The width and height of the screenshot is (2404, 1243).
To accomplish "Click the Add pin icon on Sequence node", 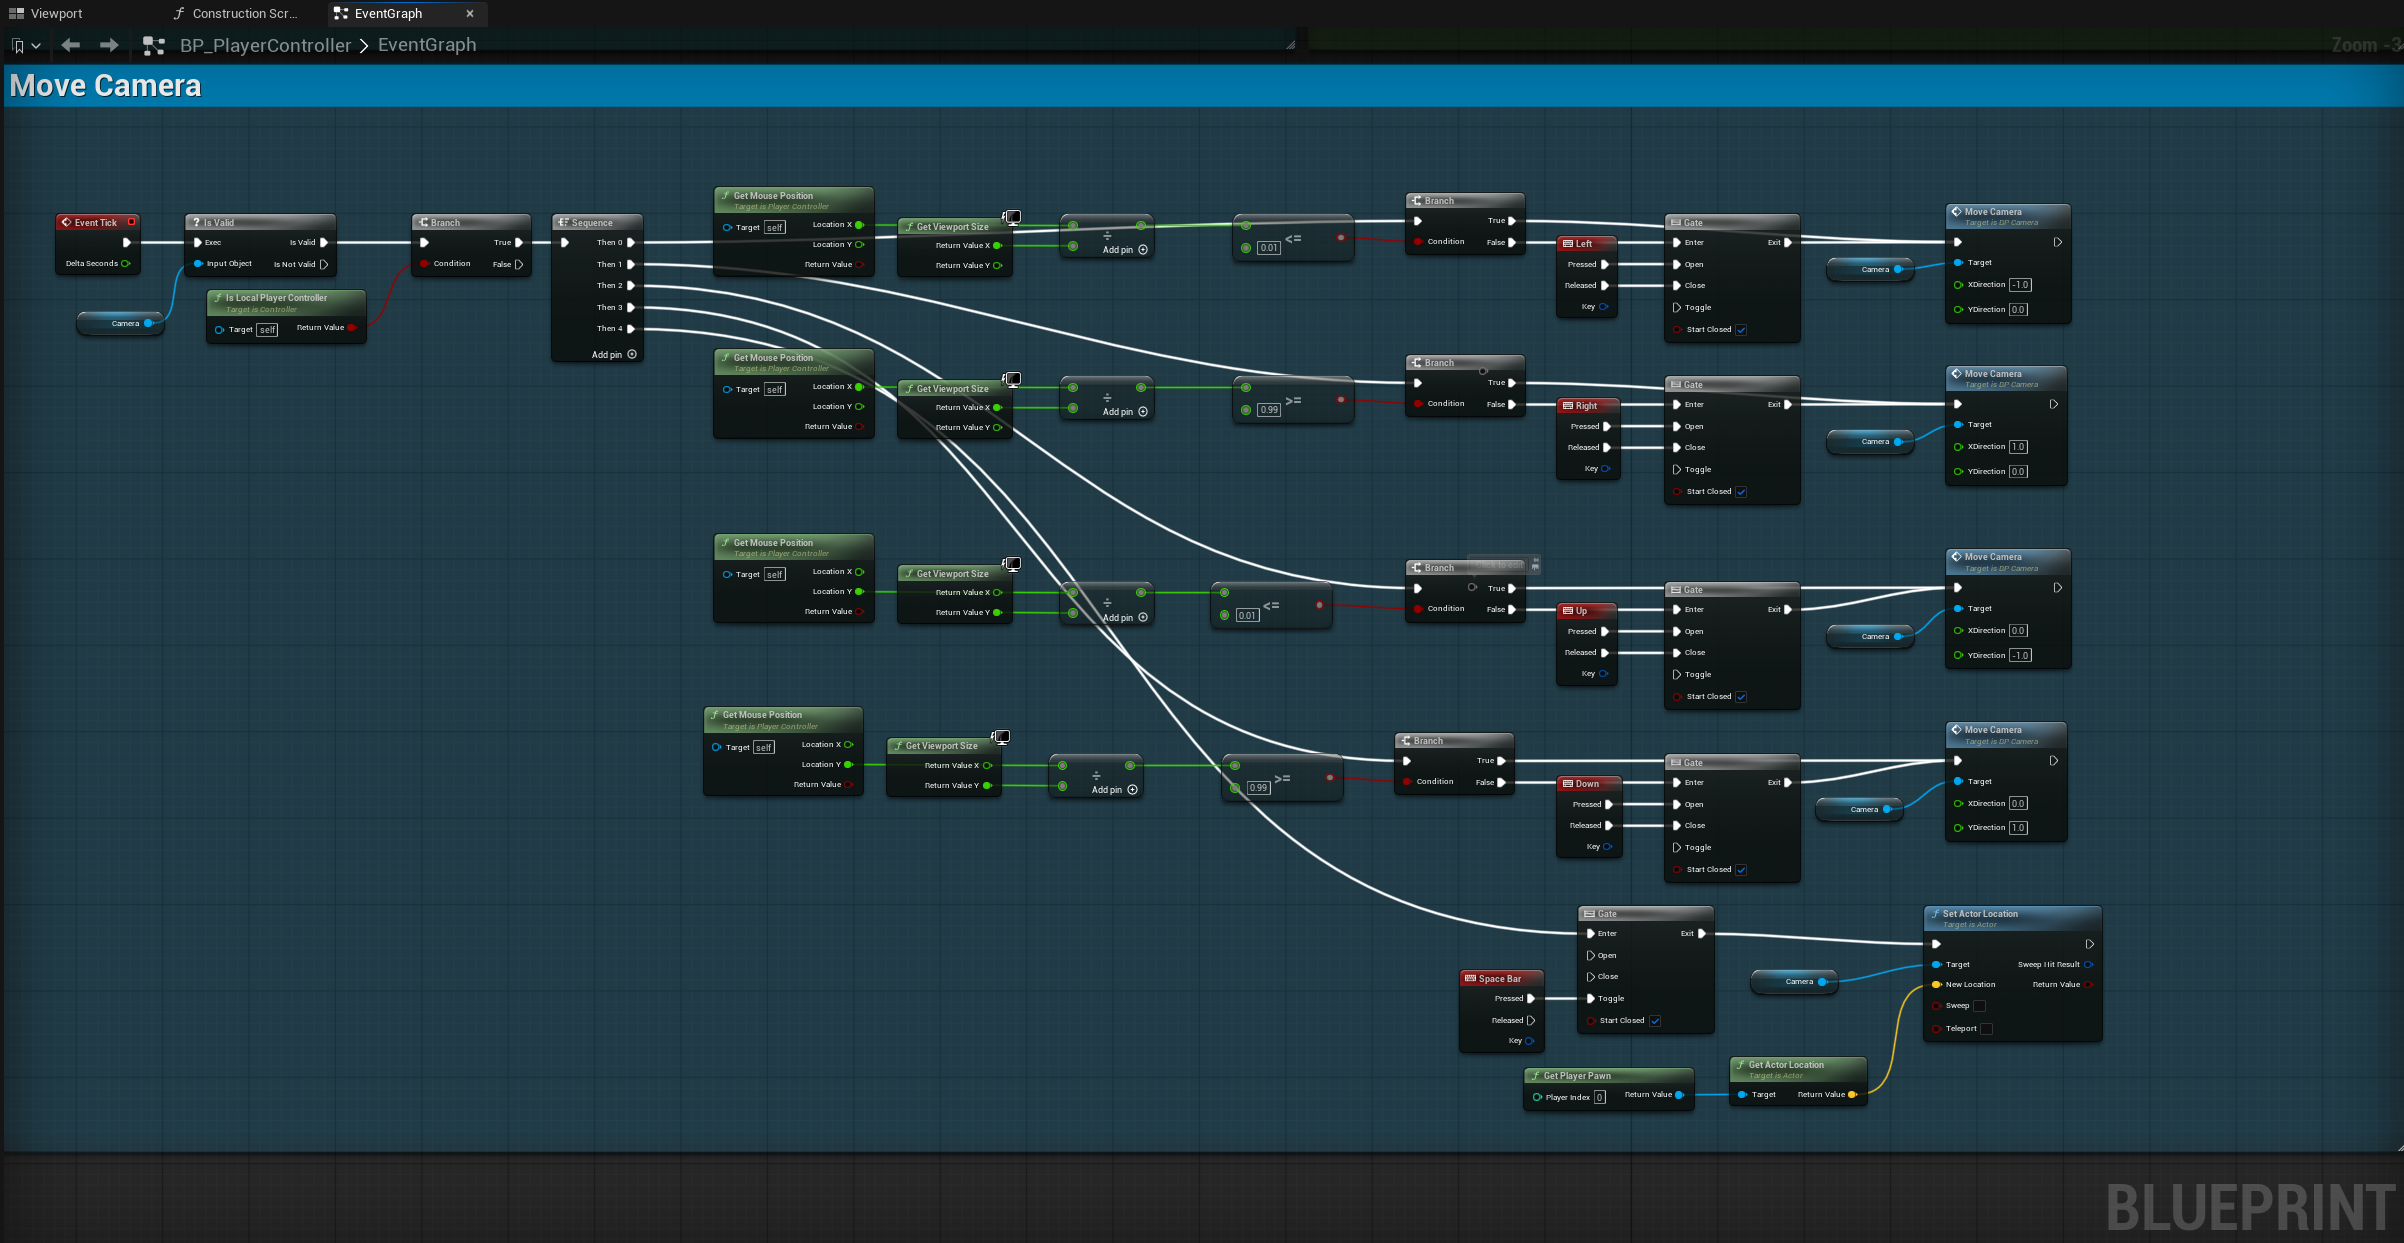I will click(x=632, y=354).
